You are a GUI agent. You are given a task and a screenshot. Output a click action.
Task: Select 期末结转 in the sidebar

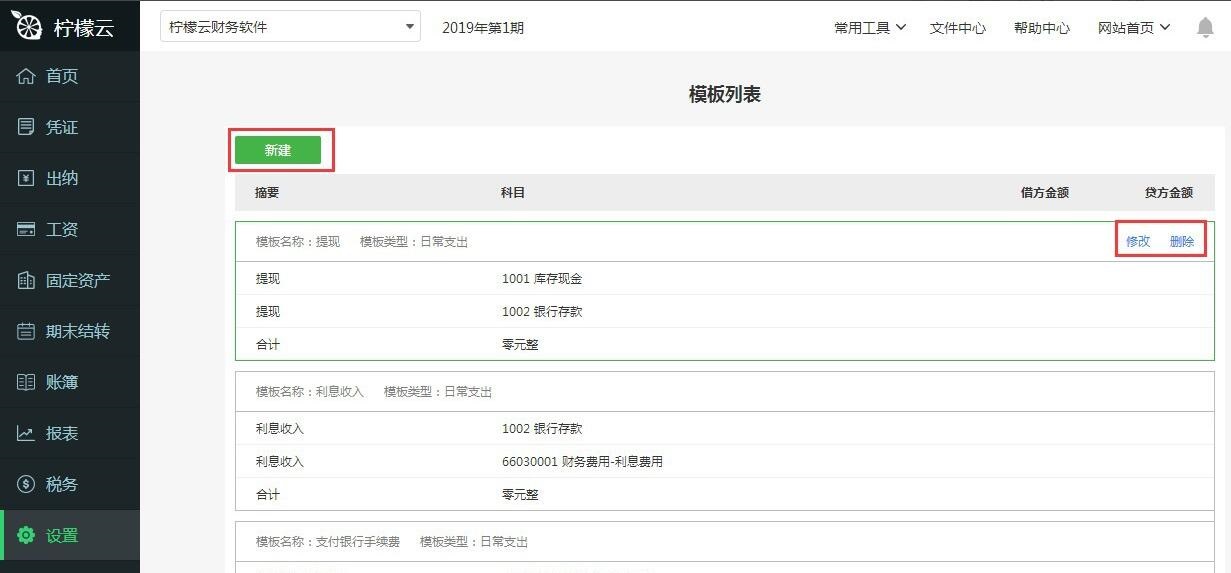[x=70, y=331]
